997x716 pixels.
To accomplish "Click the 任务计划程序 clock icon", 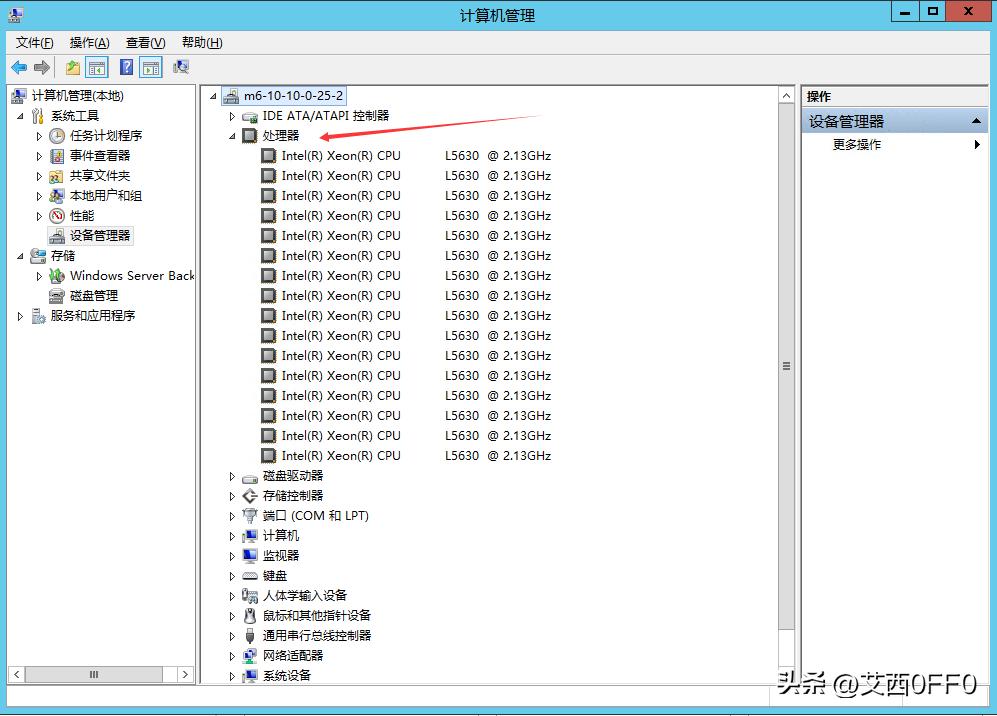I will tap(57, 135).
